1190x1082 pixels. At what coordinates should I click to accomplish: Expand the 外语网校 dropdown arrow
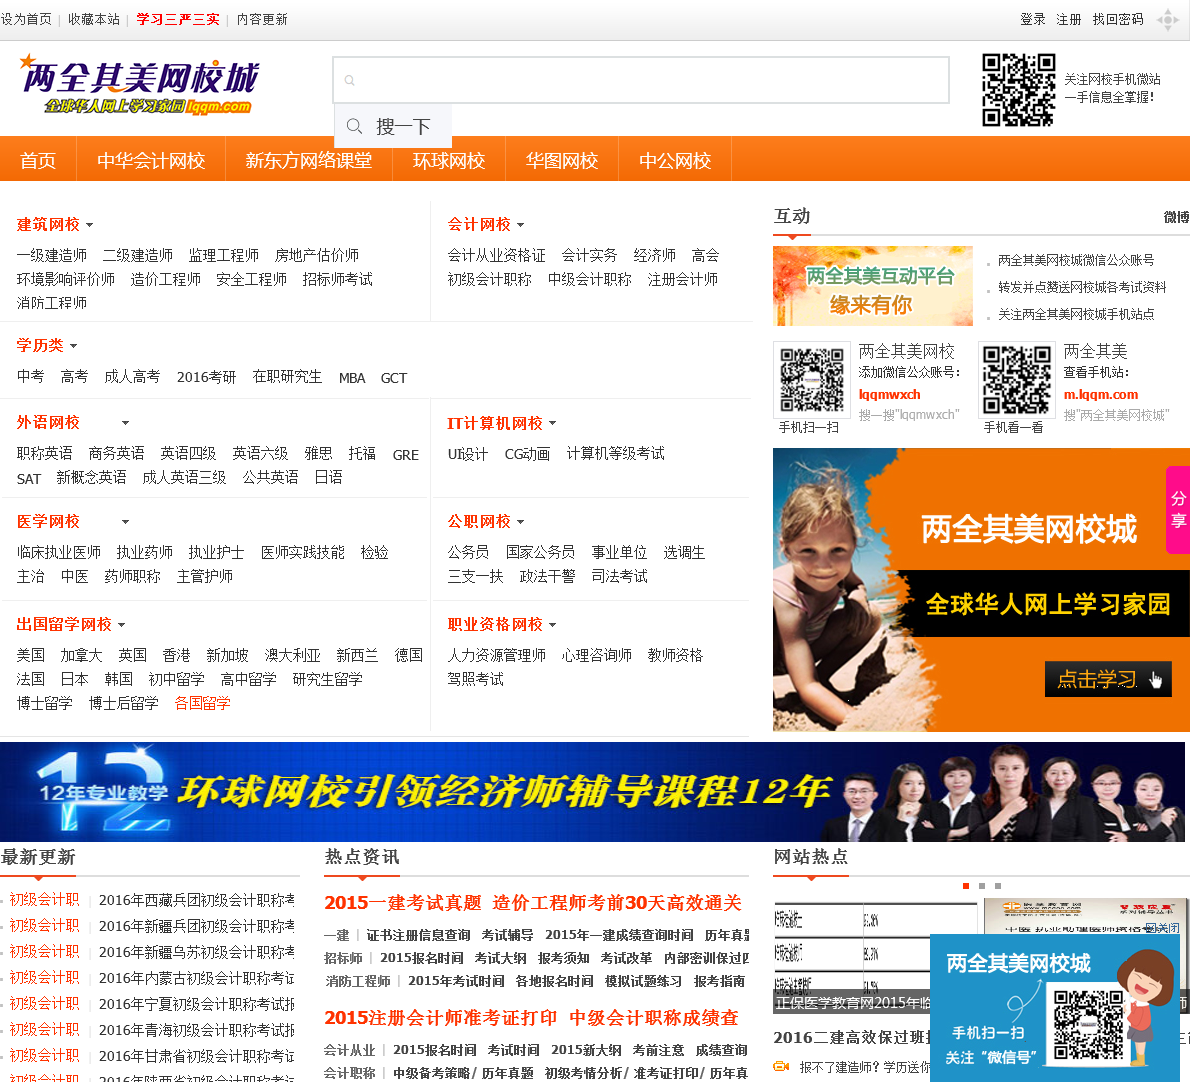coord(125,423)
